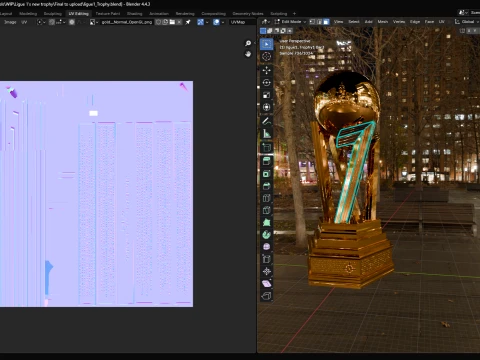Select the Scale tool
This screenshot has height=360, width=480.
pyautogui.click(x=266, y=95)
